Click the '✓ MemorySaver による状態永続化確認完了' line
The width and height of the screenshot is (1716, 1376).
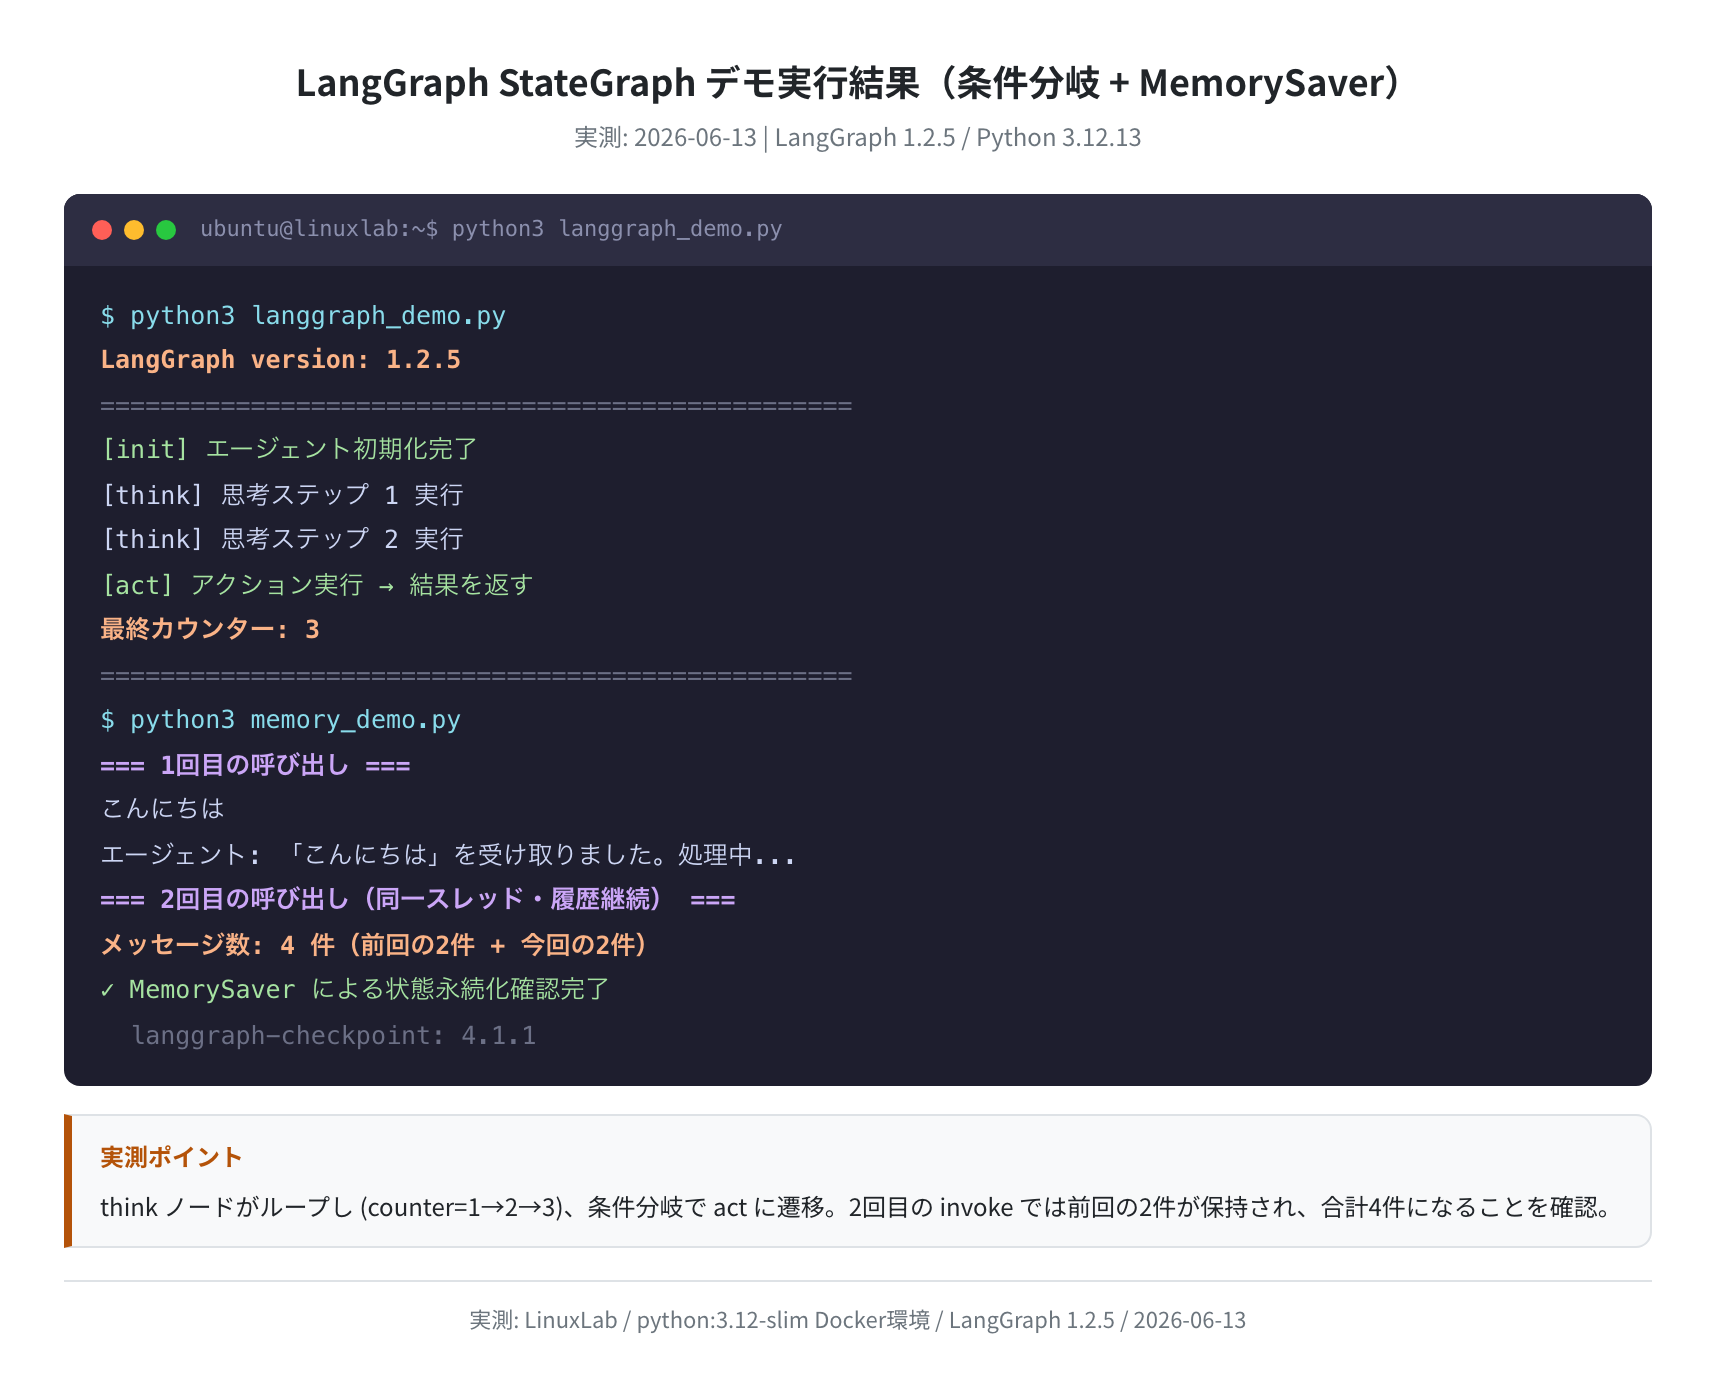pos(355,990)
